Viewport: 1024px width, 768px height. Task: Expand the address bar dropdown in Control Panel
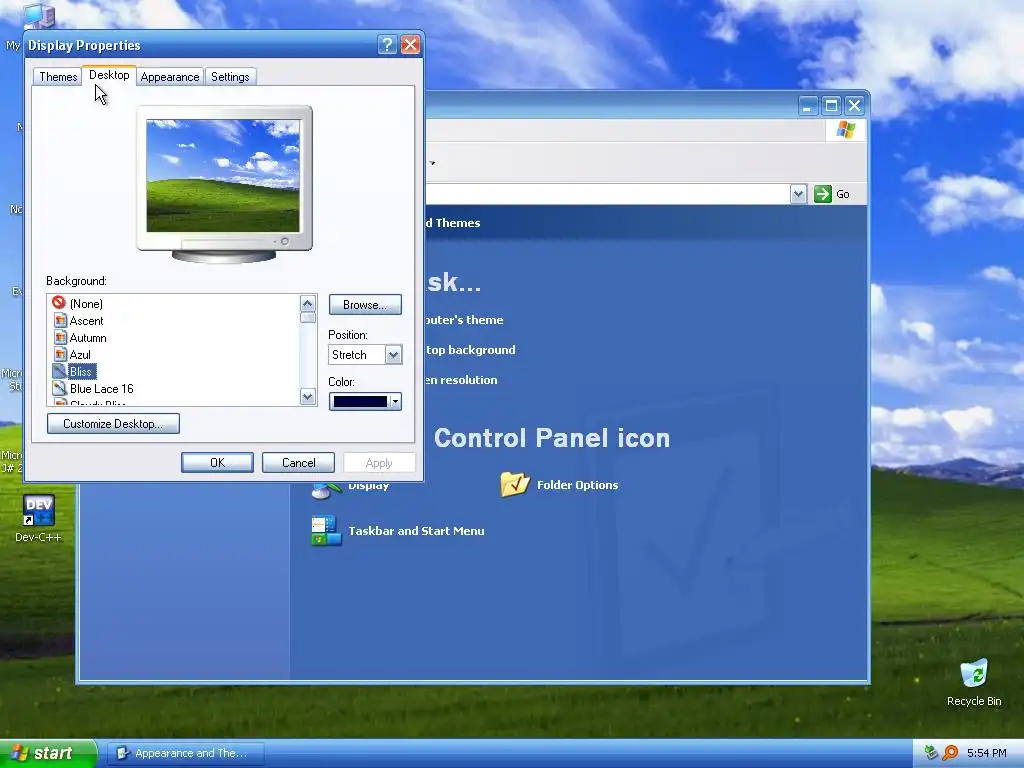click(798, 194)
